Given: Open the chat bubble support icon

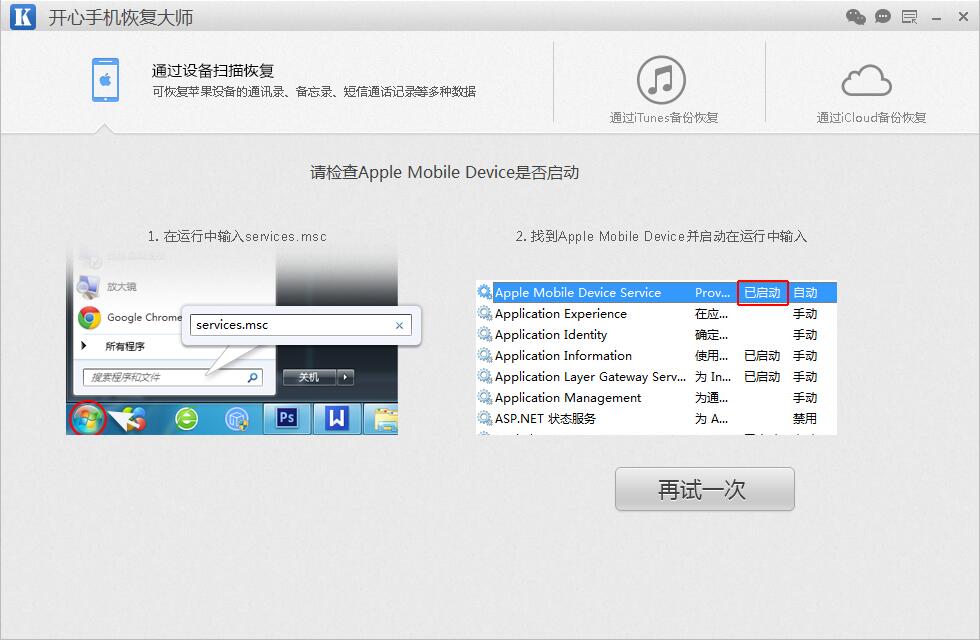Looking at the screenshot, I should tap(882, 17).
